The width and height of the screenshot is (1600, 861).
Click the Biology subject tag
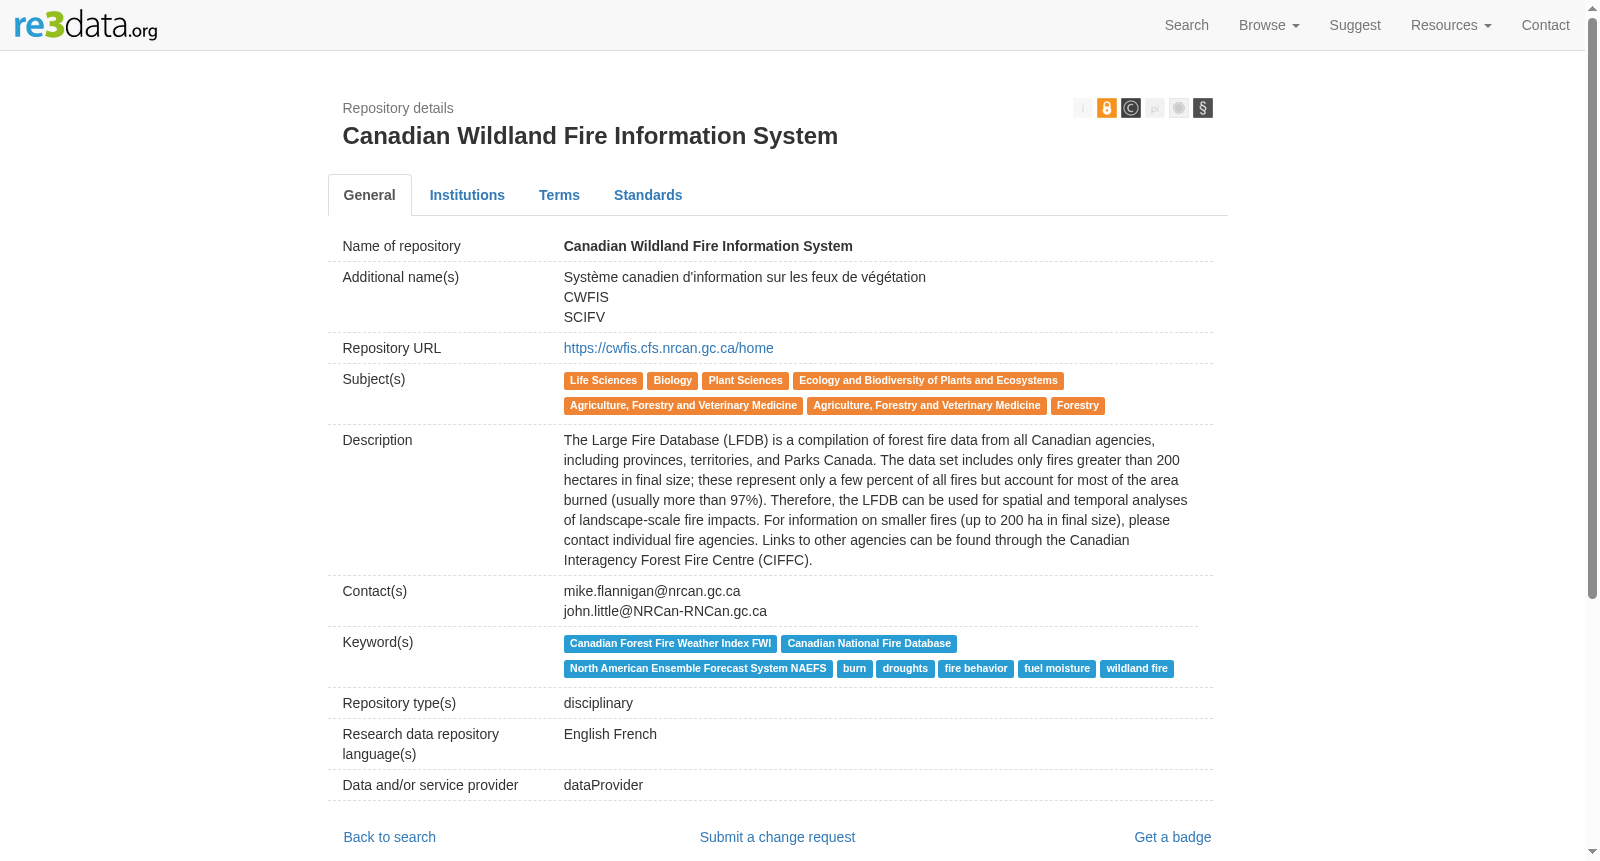point(673,381)
